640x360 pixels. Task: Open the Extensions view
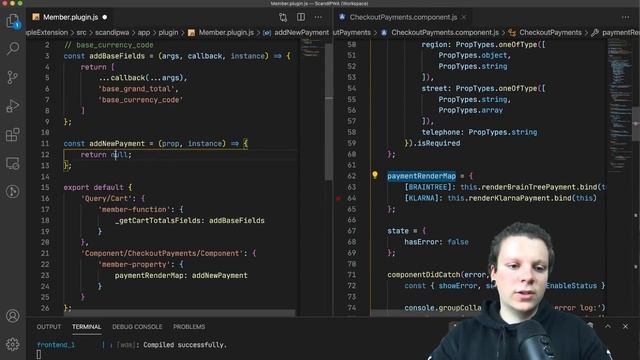[13, 134]
